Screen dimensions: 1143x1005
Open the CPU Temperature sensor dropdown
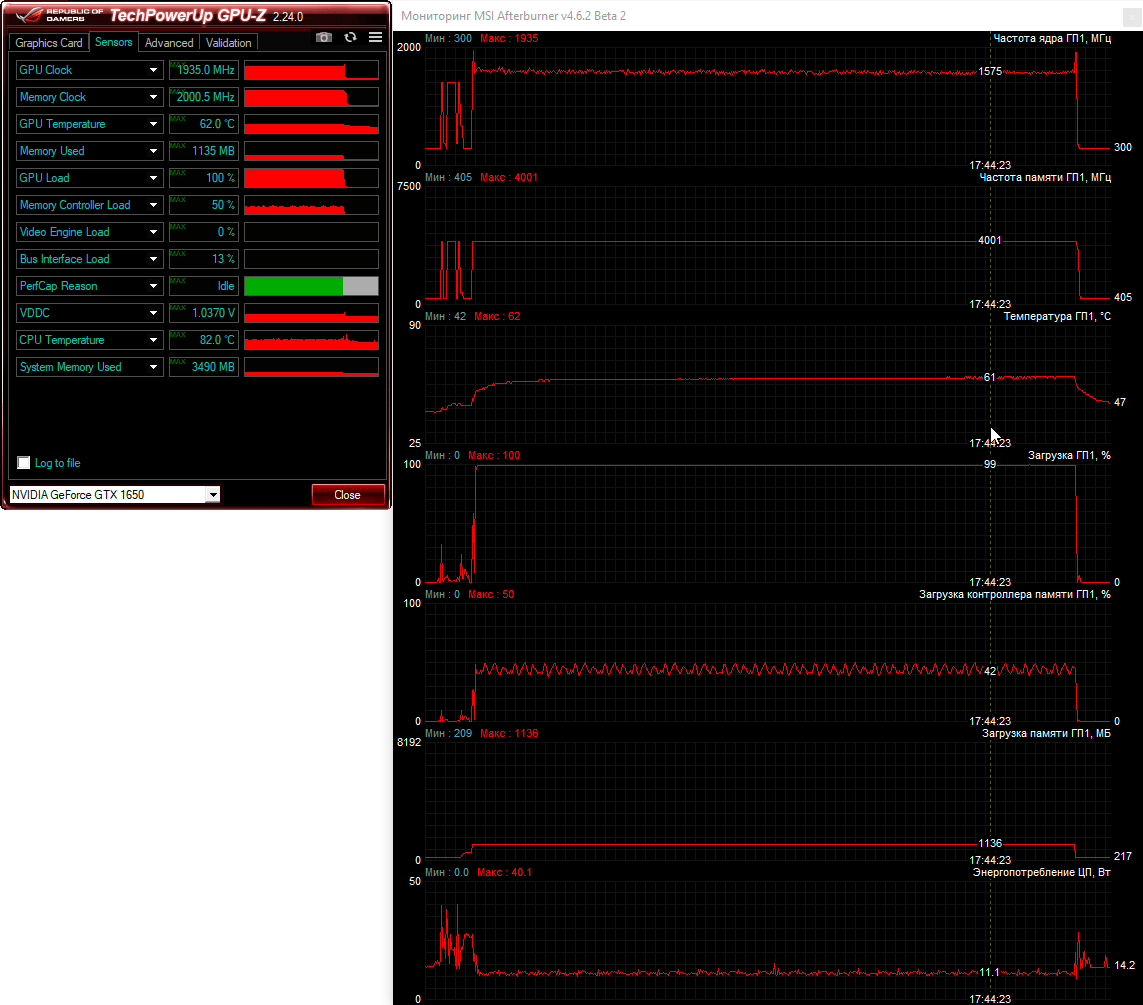[x=153, y=340]
